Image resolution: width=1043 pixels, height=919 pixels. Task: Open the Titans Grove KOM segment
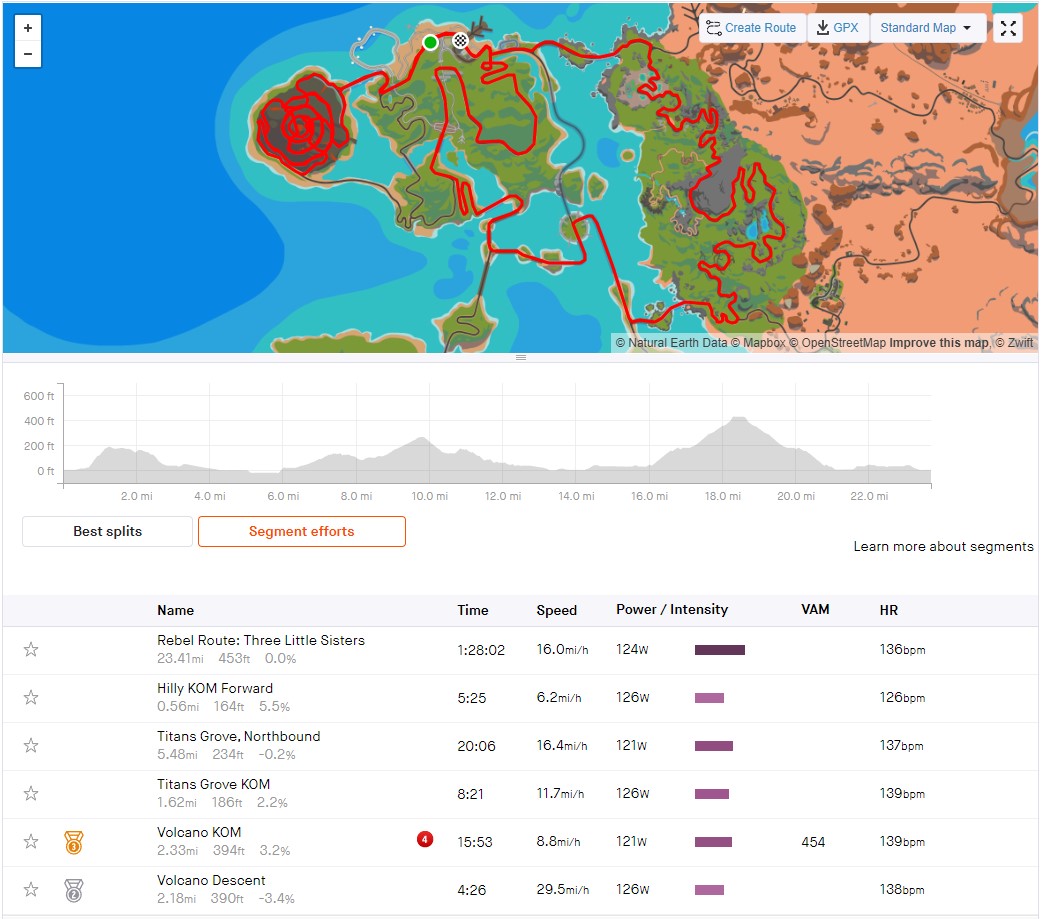point(214,784)
